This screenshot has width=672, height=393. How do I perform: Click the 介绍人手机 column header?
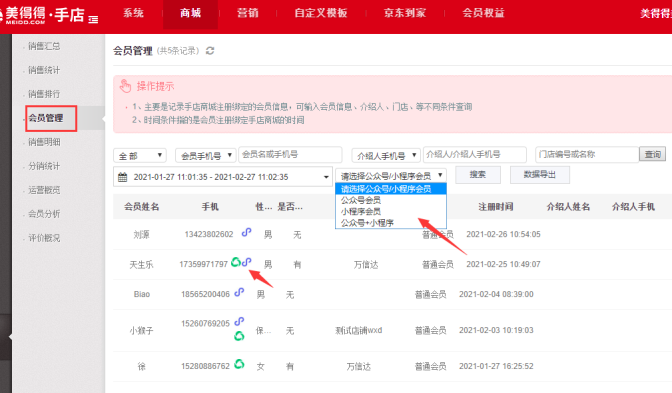point(633,207)
